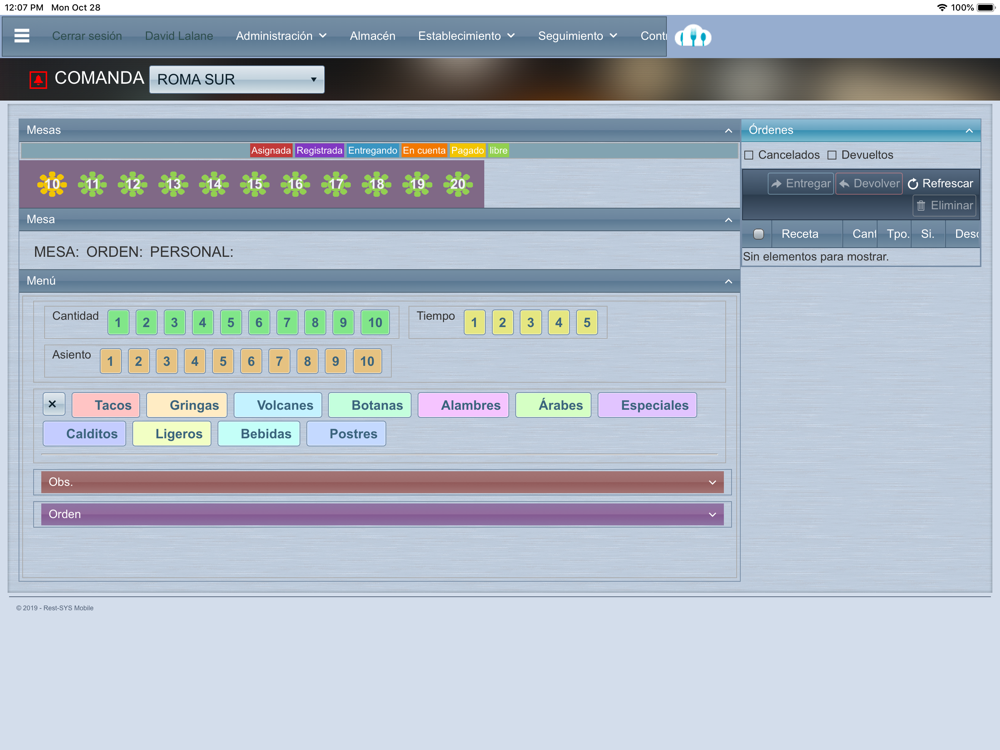
Task: Select table 11 flower icon
Action: [x=92, y=184]
